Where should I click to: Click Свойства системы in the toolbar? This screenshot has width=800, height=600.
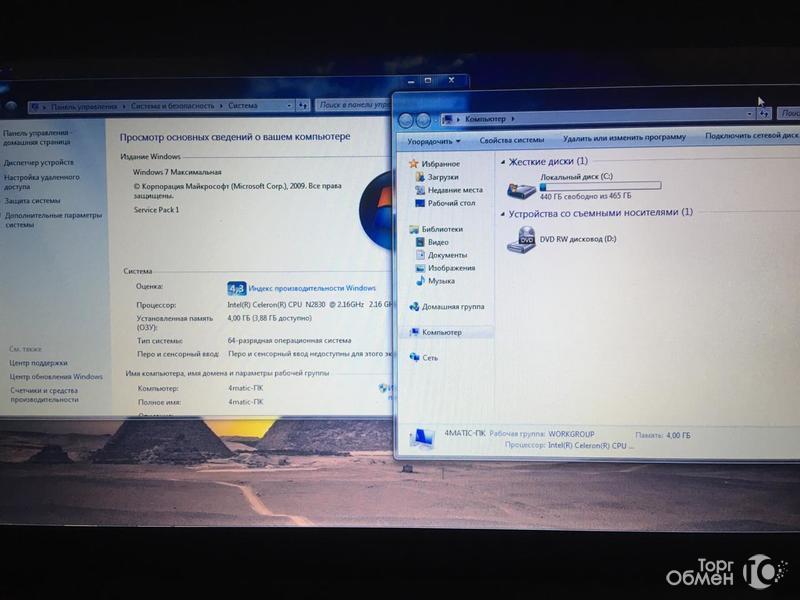(x=511, y=140)
